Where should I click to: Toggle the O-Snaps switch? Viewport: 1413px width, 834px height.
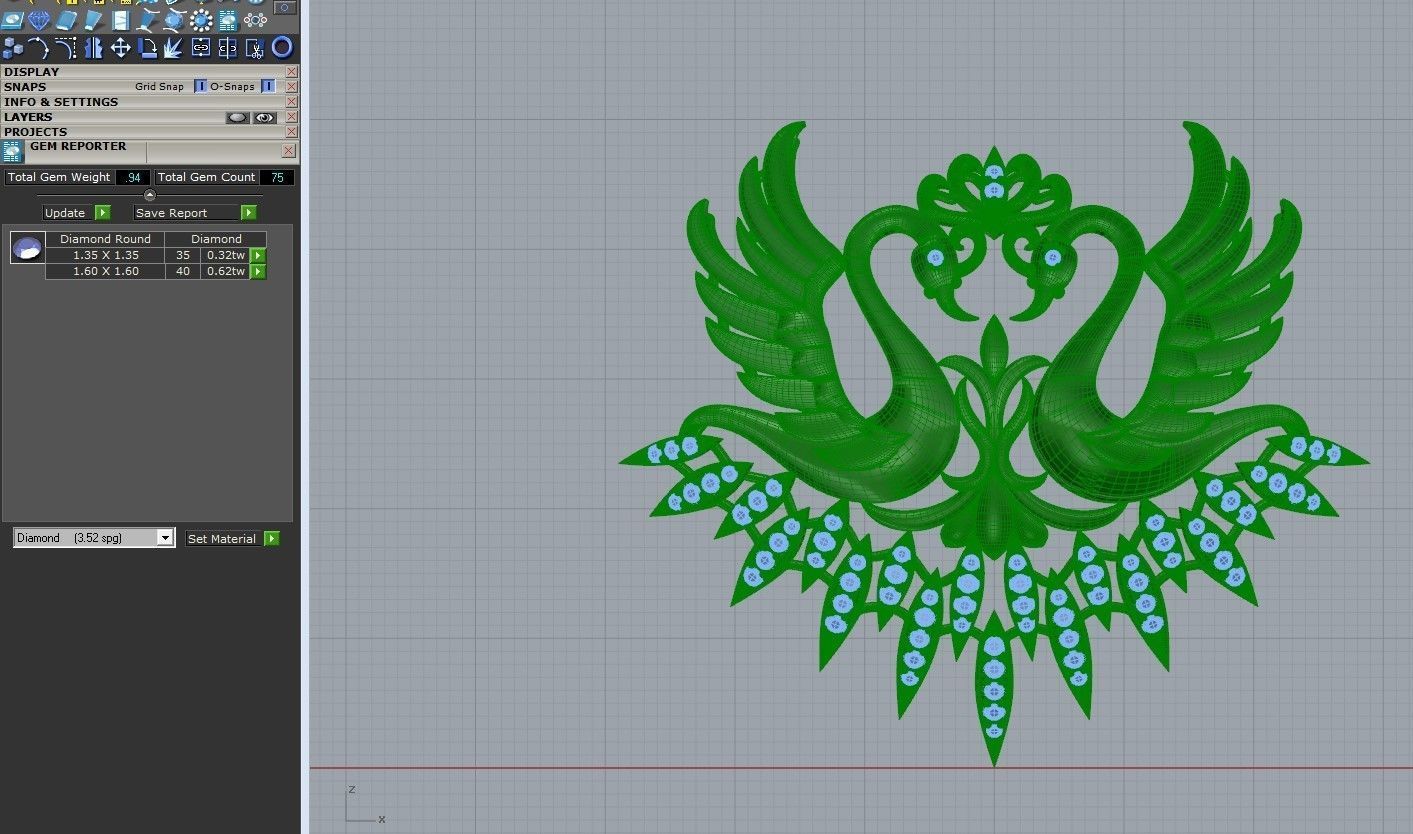[x=268, y=86]
